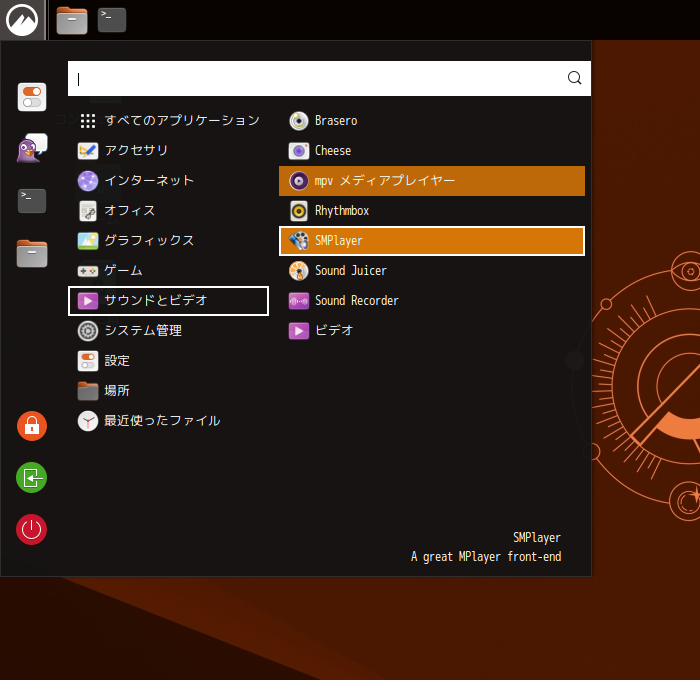
Task: Select the システム管理 category
Action: (x=169, y=331)
